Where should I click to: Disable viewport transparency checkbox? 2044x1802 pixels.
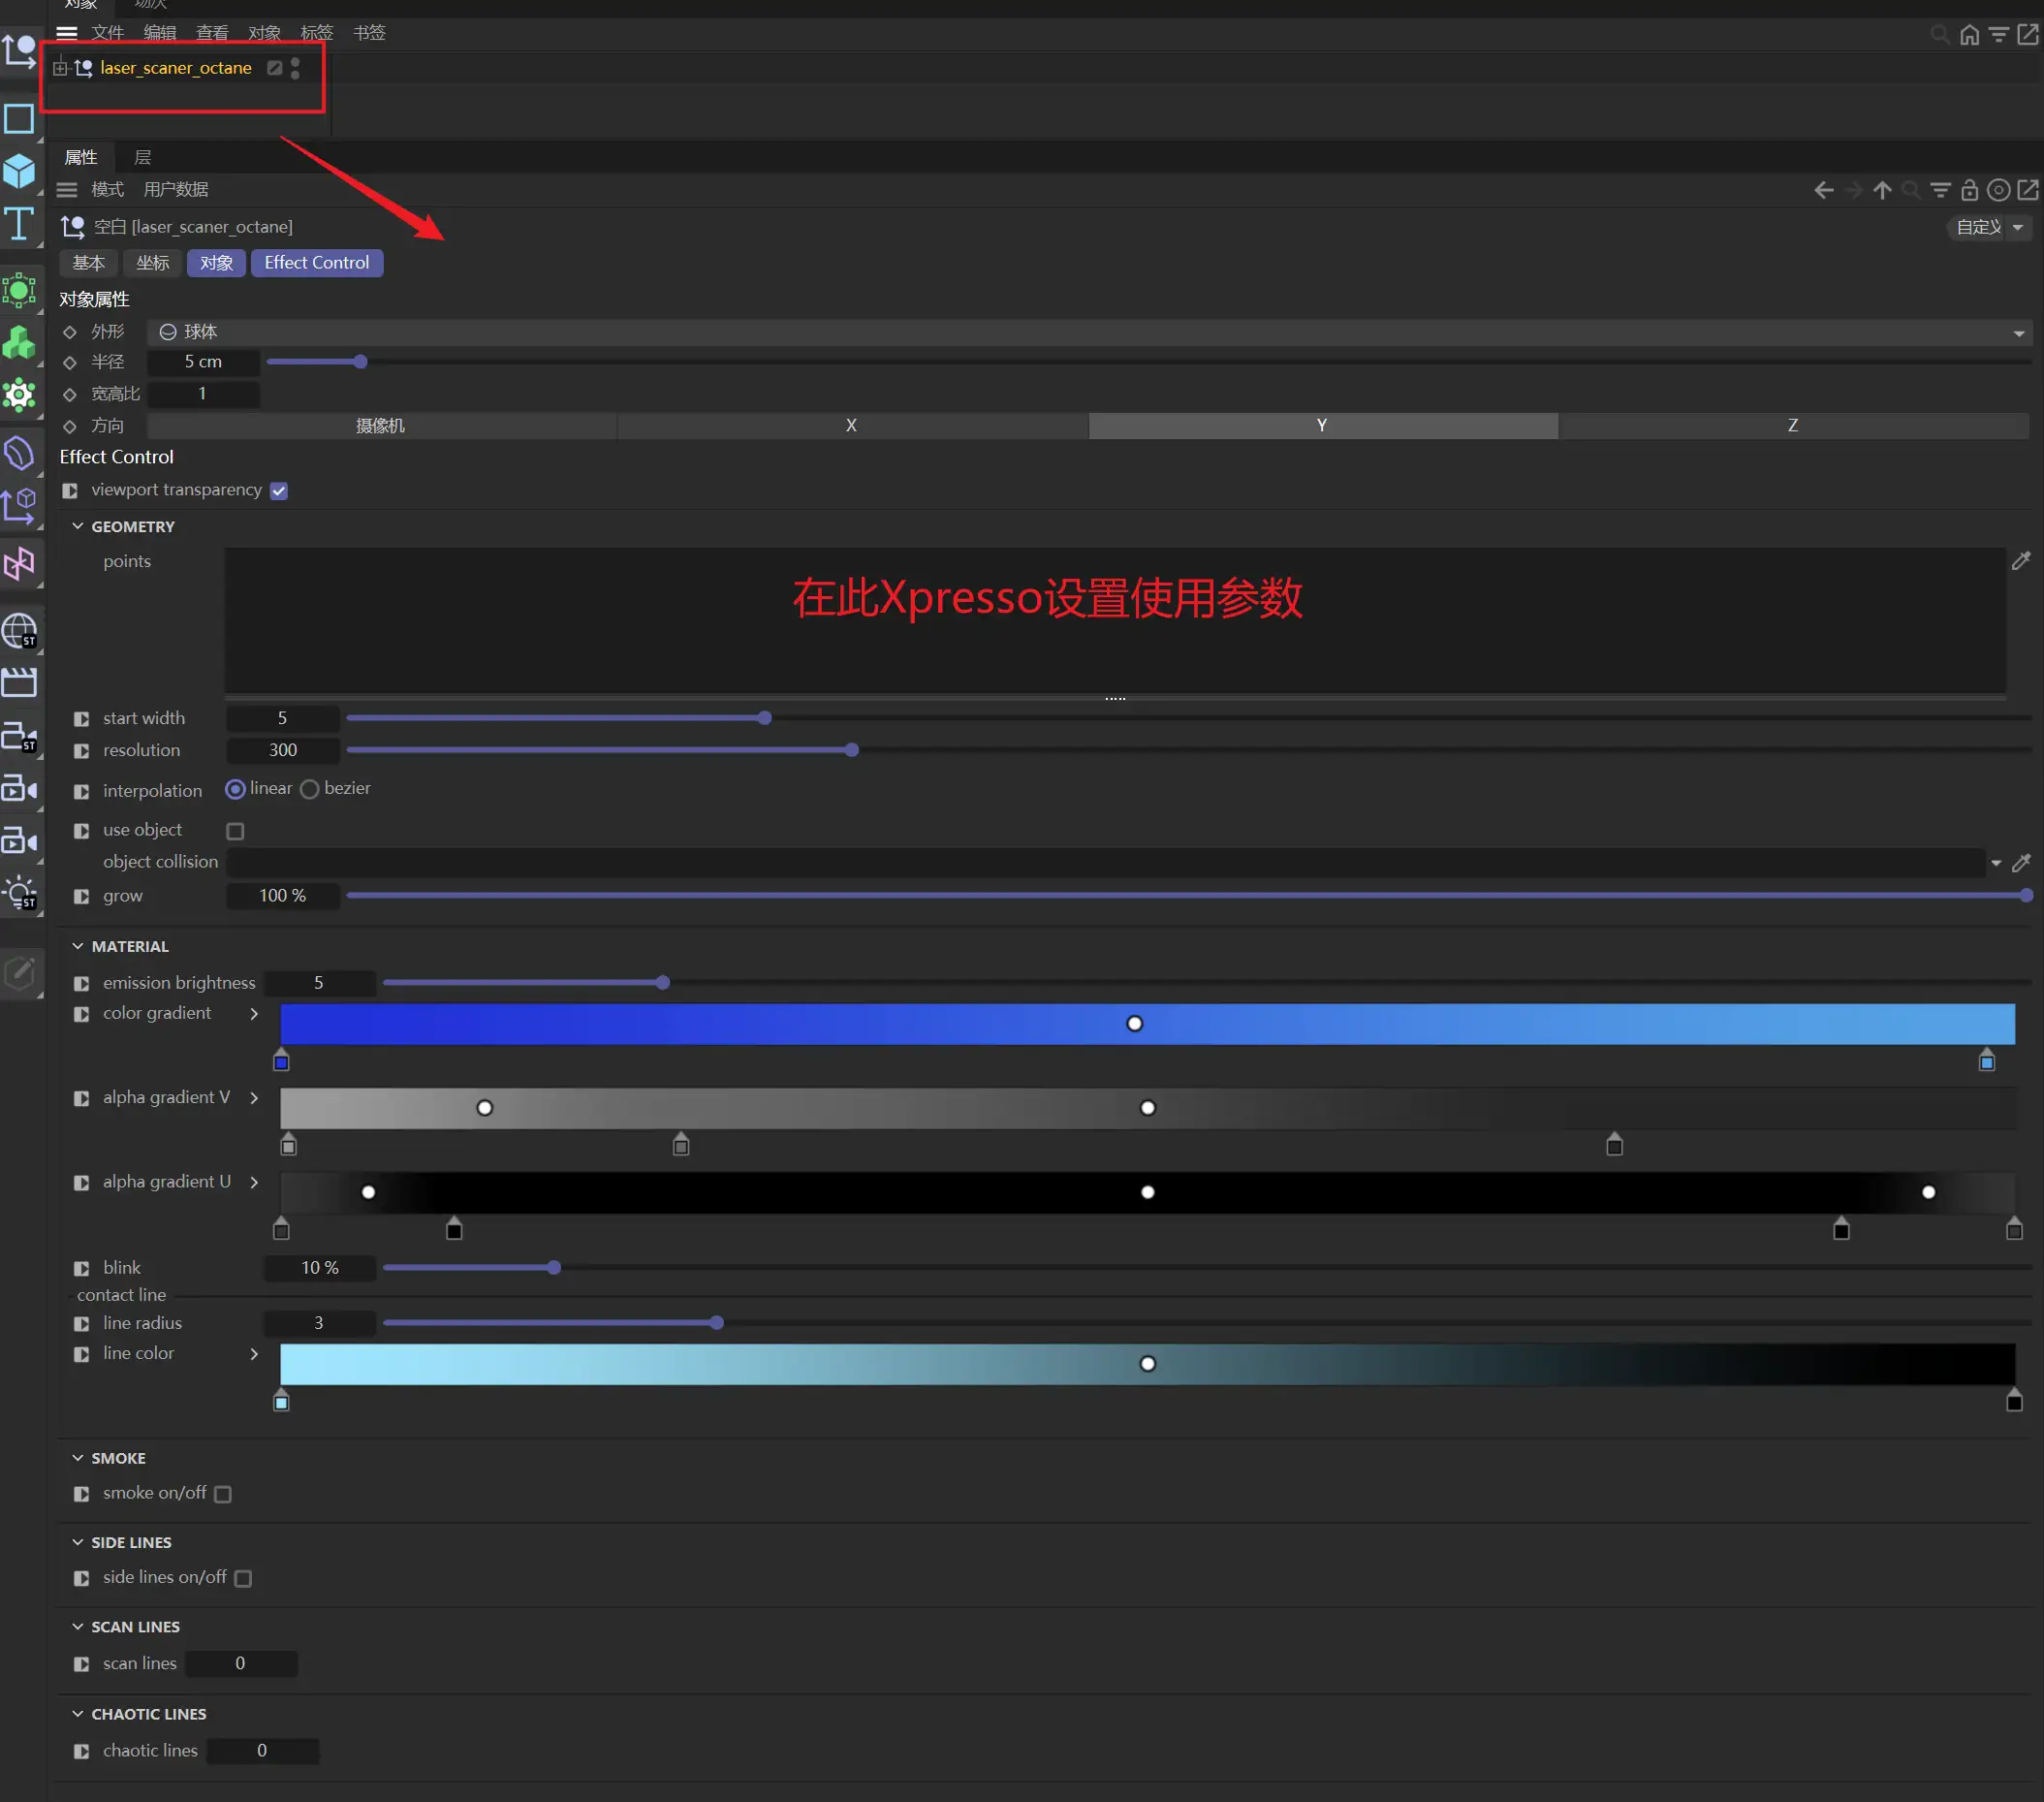point(279,491)
